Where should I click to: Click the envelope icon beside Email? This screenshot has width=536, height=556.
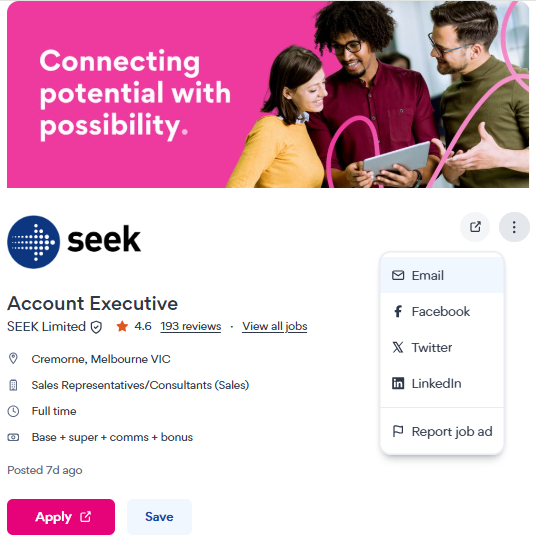click(398, 276)
